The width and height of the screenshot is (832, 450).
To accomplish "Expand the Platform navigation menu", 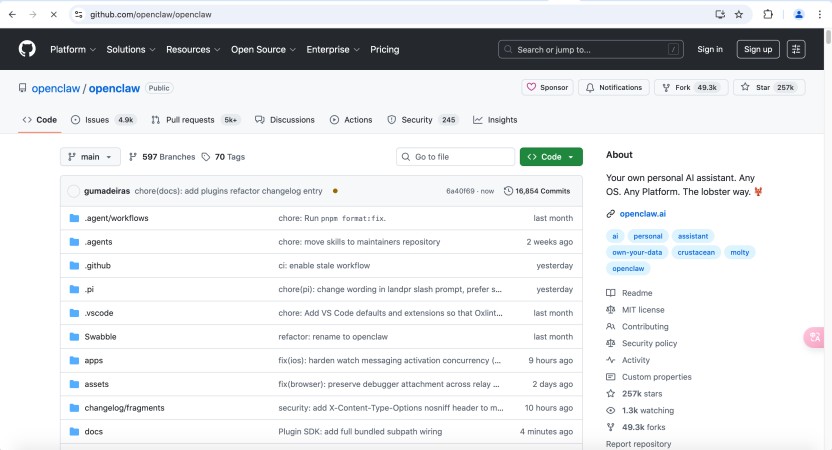I will pyautogui.click(x=72, y=49).
